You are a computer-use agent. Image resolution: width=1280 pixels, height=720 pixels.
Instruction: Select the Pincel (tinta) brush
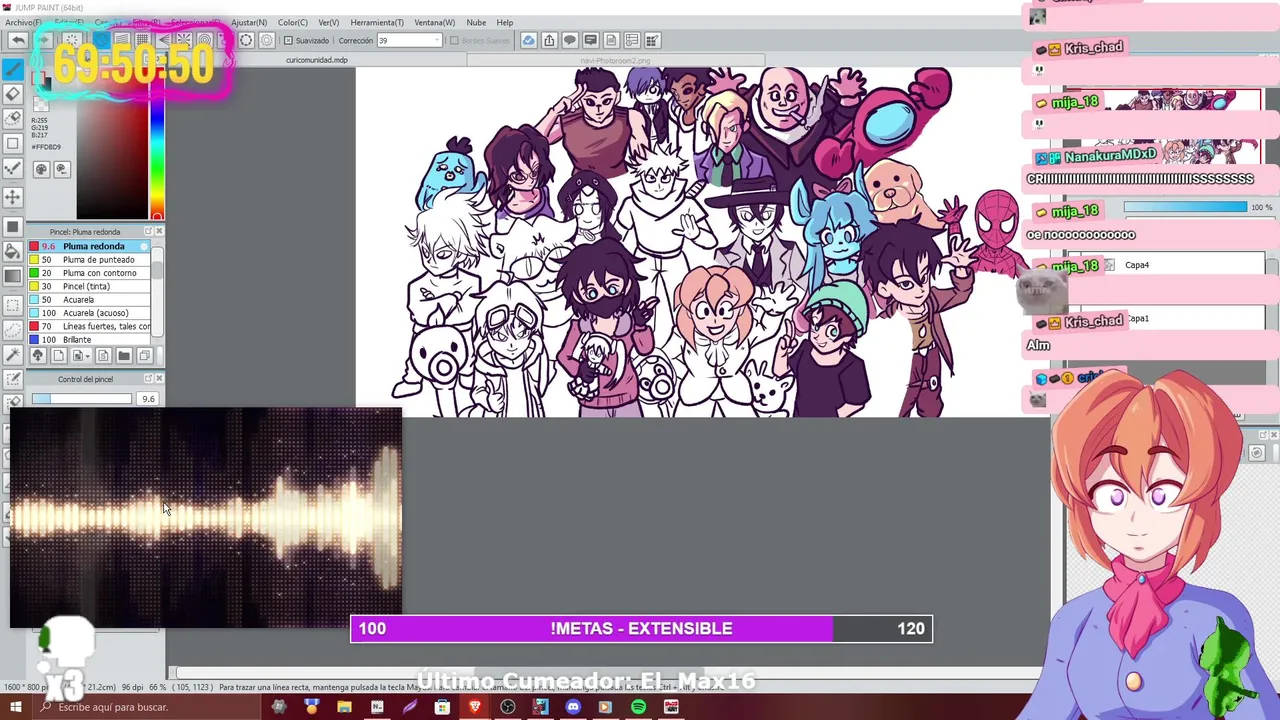pos(89,286)
